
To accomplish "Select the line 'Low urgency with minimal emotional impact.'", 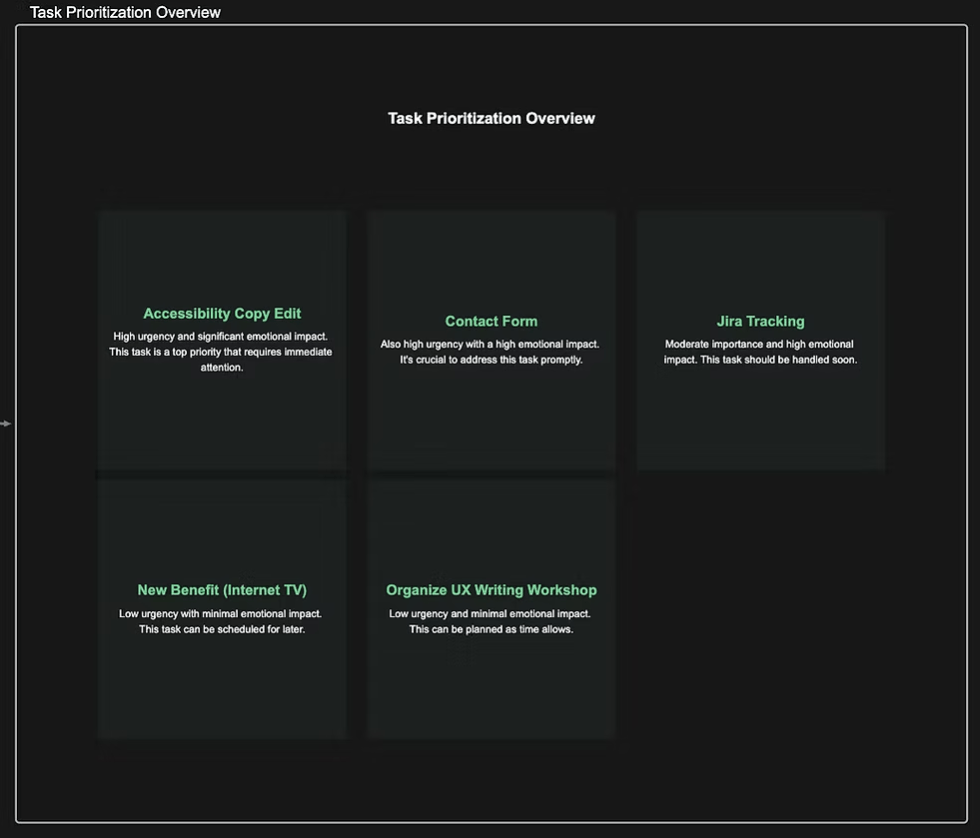I will [220, 613].
